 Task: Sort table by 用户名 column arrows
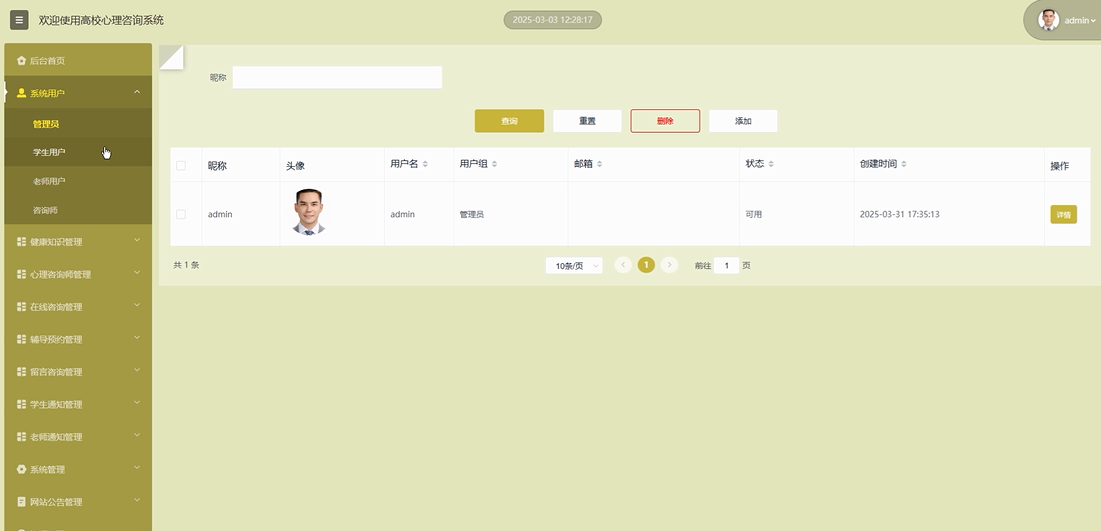click(425, 164)
